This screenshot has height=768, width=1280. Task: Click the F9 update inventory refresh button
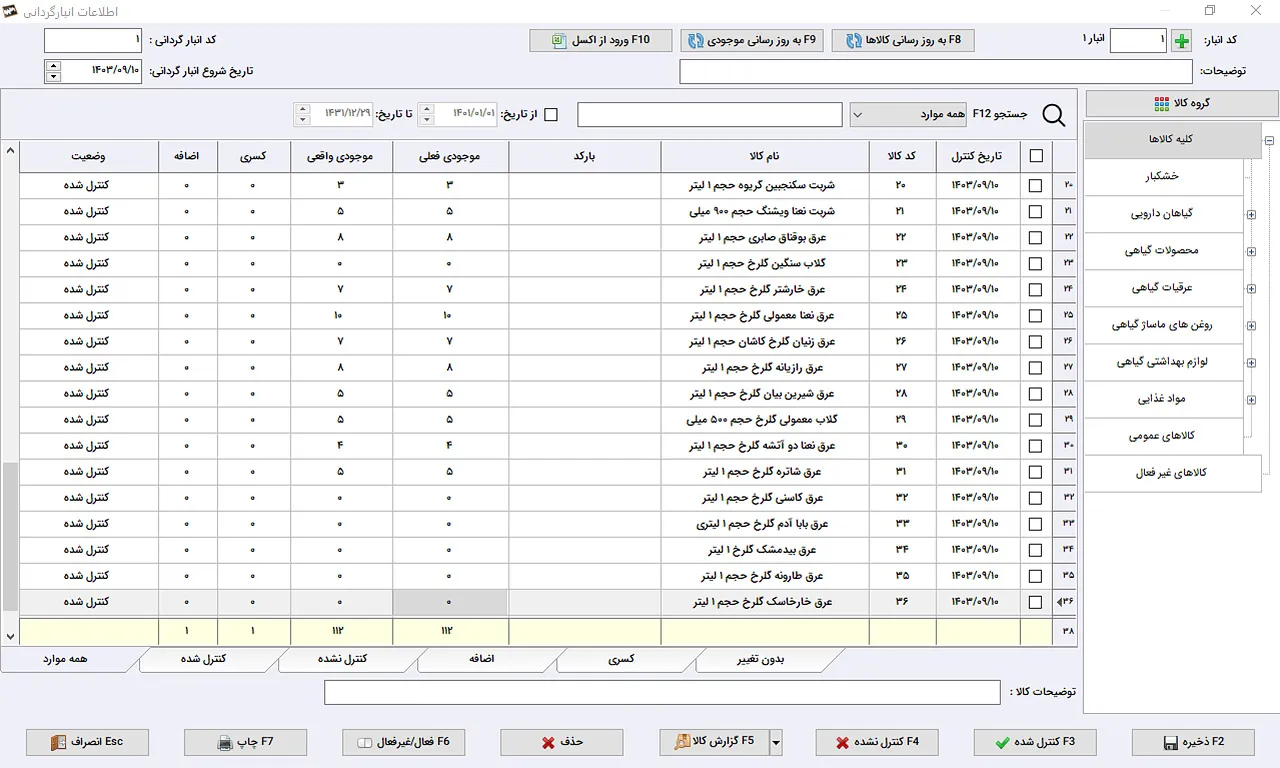[752, 41]
